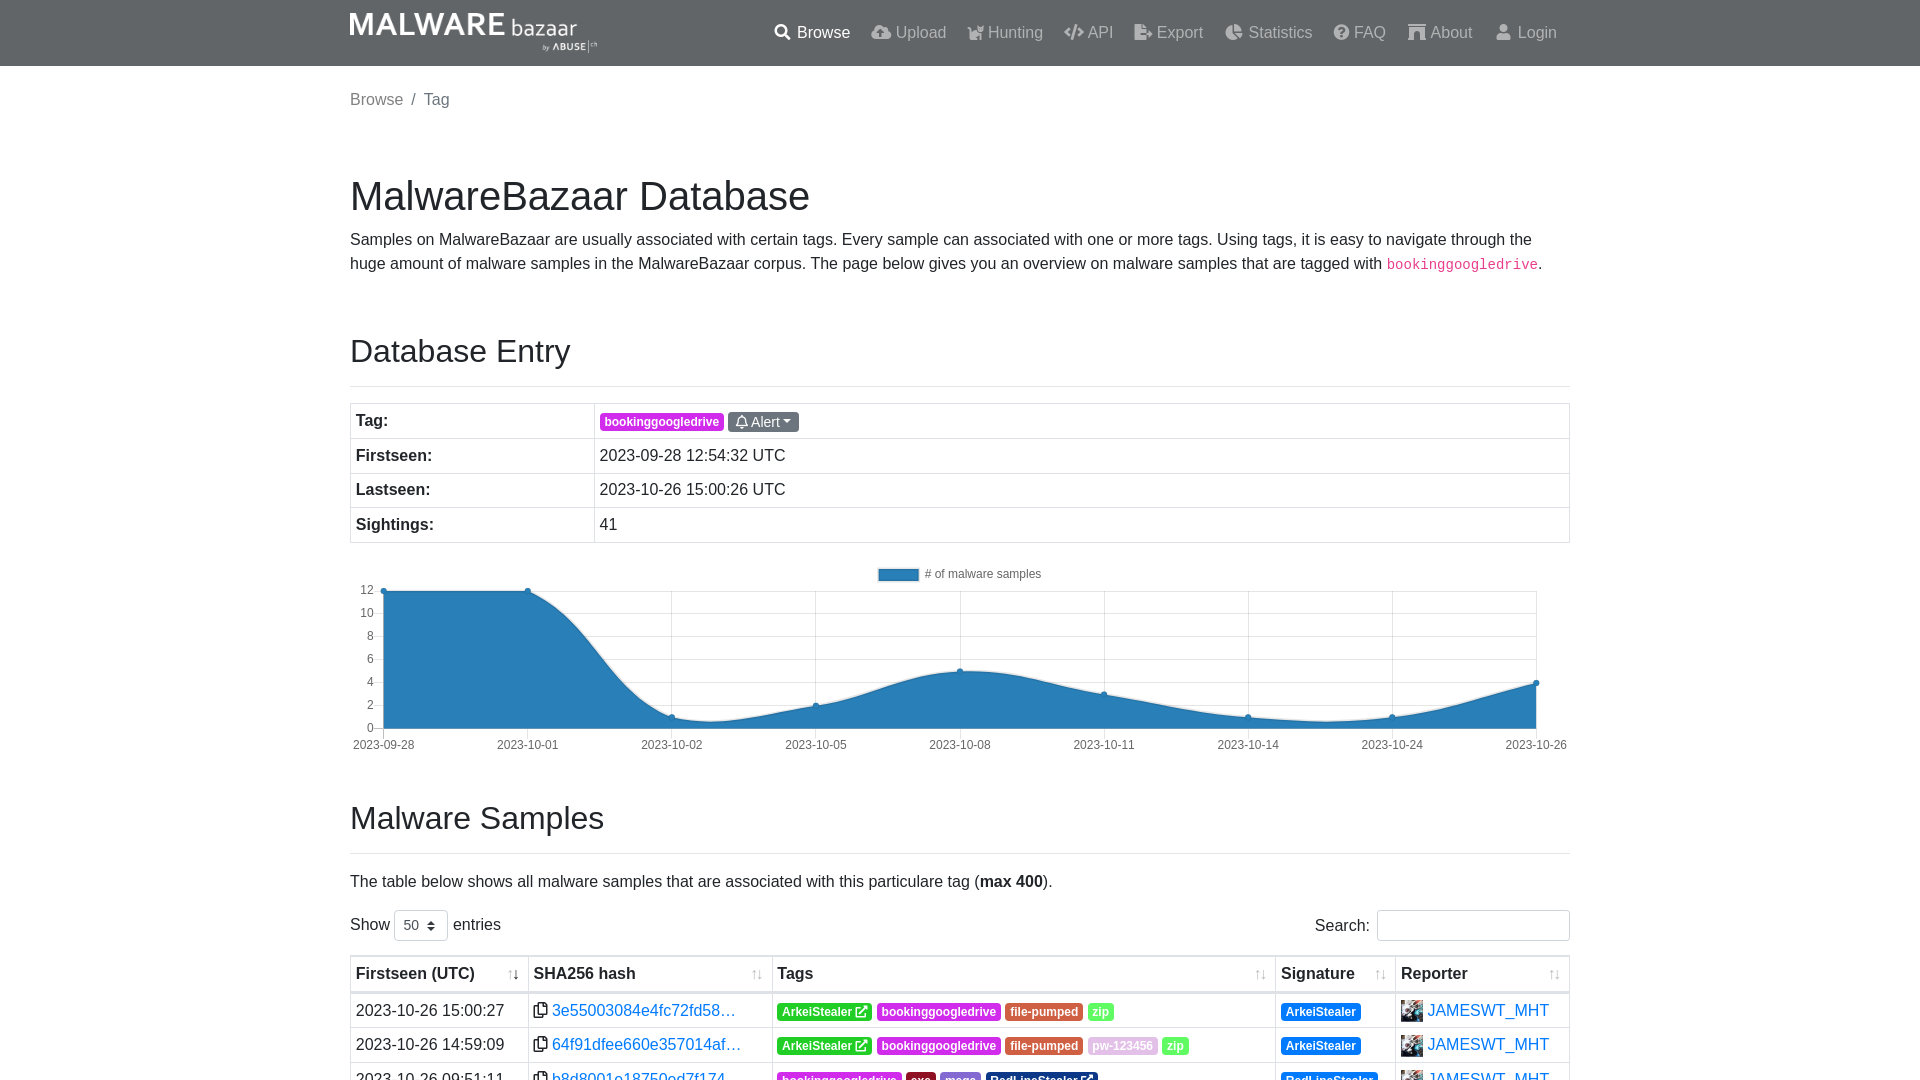Click JAMESWT_MHT avatar in 15:00:27 row
Screen dimensions: 1920x1080
click(1412, 1011)
